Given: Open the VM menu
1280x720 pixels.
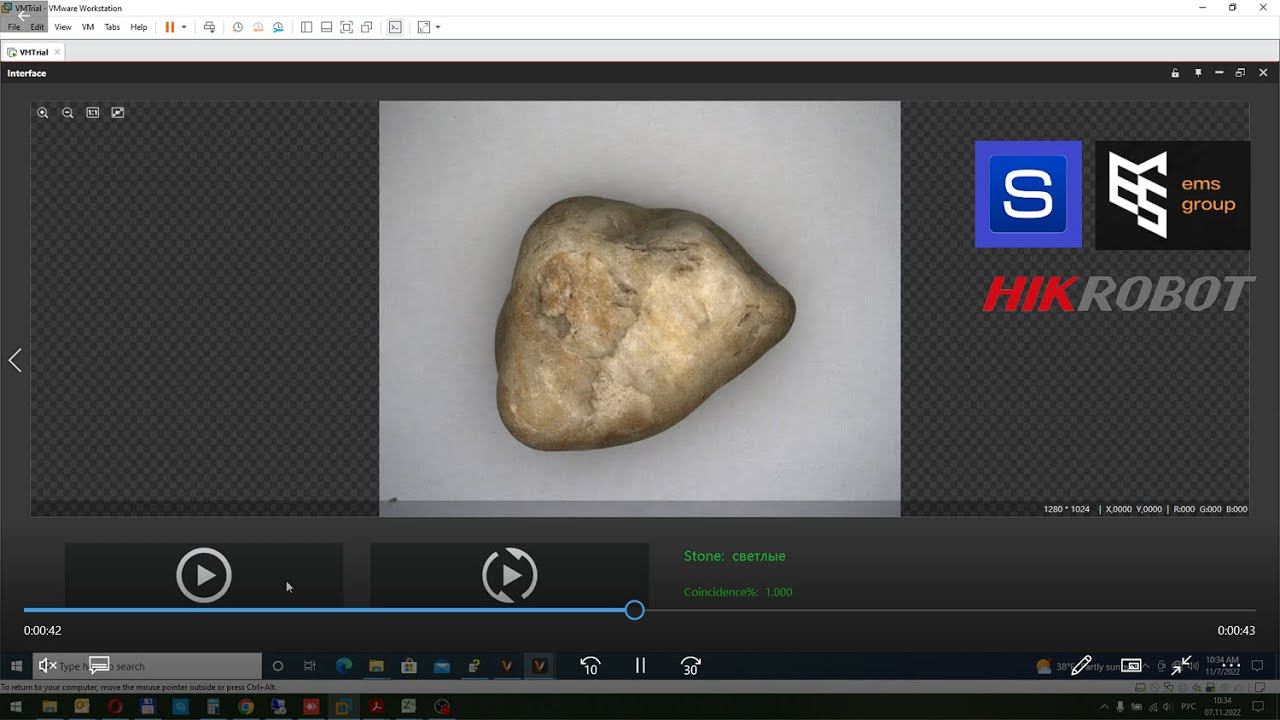Looking at the screenshot, I should tap(88, 27).
